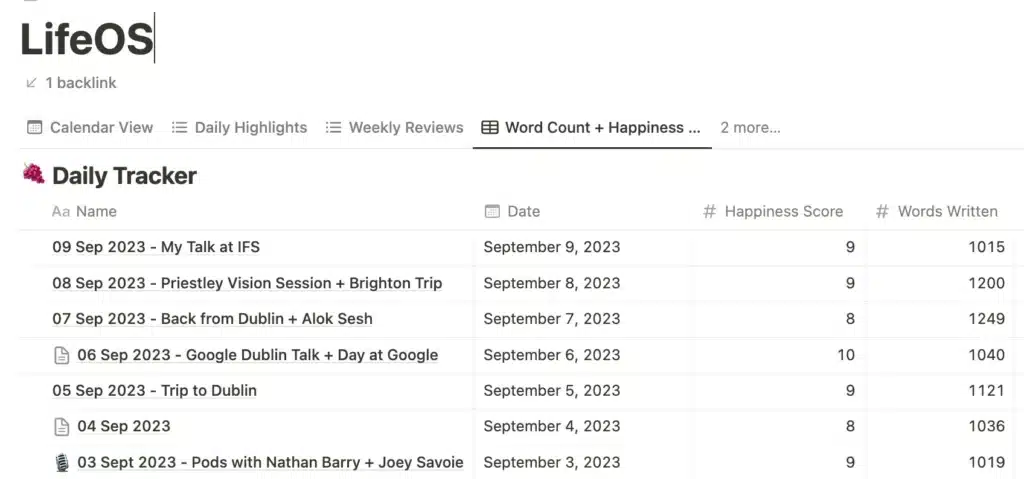Open the '05 Sep 2023 - Trip to Dublin' entry

155,391
